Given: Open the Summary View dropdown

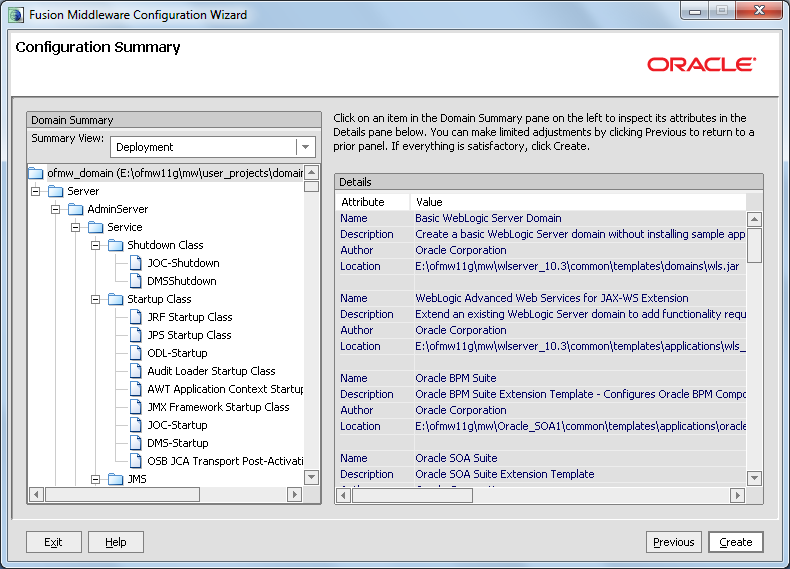Looking at the screenshot, I should [305, 147].
